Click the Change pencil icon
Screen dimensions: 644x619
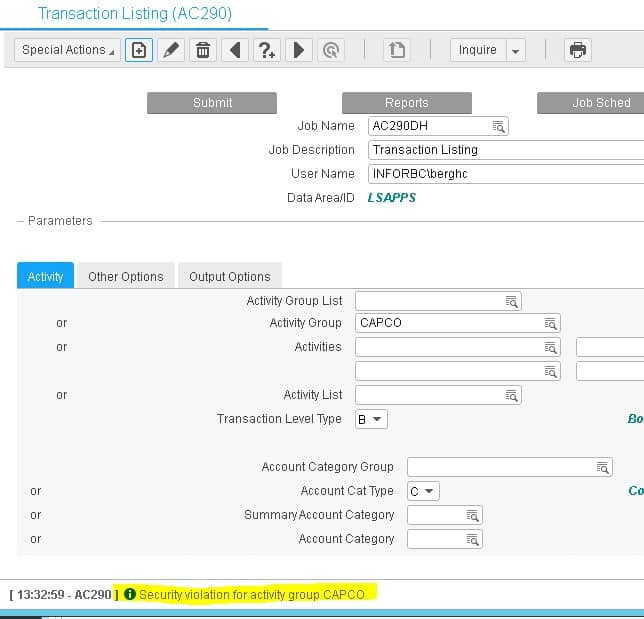click(x=171, y=50)
